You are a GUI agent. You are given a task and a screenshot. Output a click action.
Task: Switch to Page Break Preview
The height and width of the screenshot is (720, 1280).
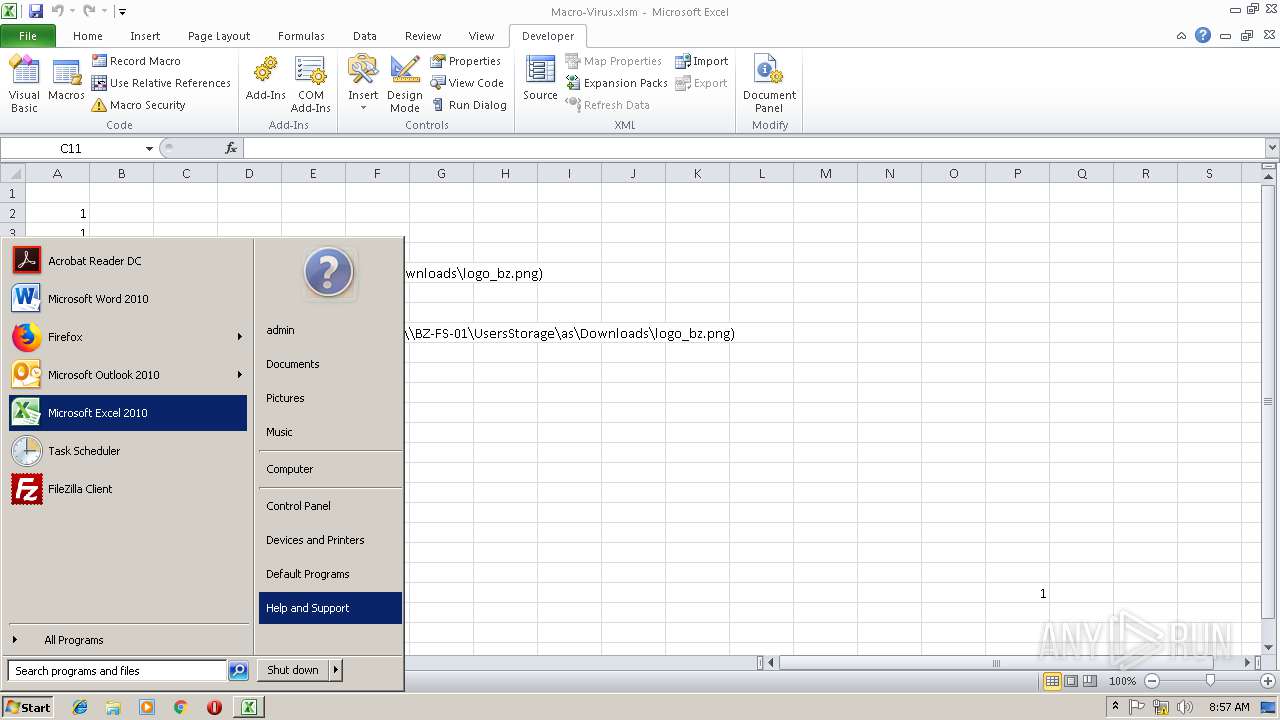point(1089,681)
